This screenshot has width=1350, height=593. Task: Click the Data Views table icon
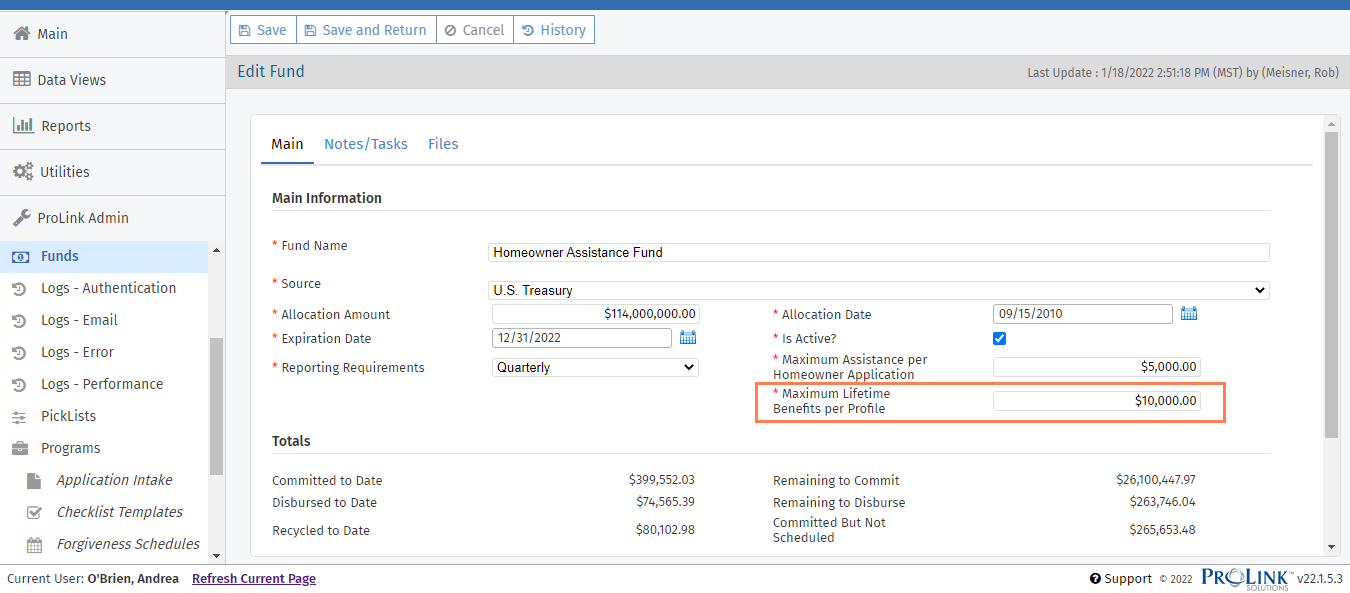[21, 80]
